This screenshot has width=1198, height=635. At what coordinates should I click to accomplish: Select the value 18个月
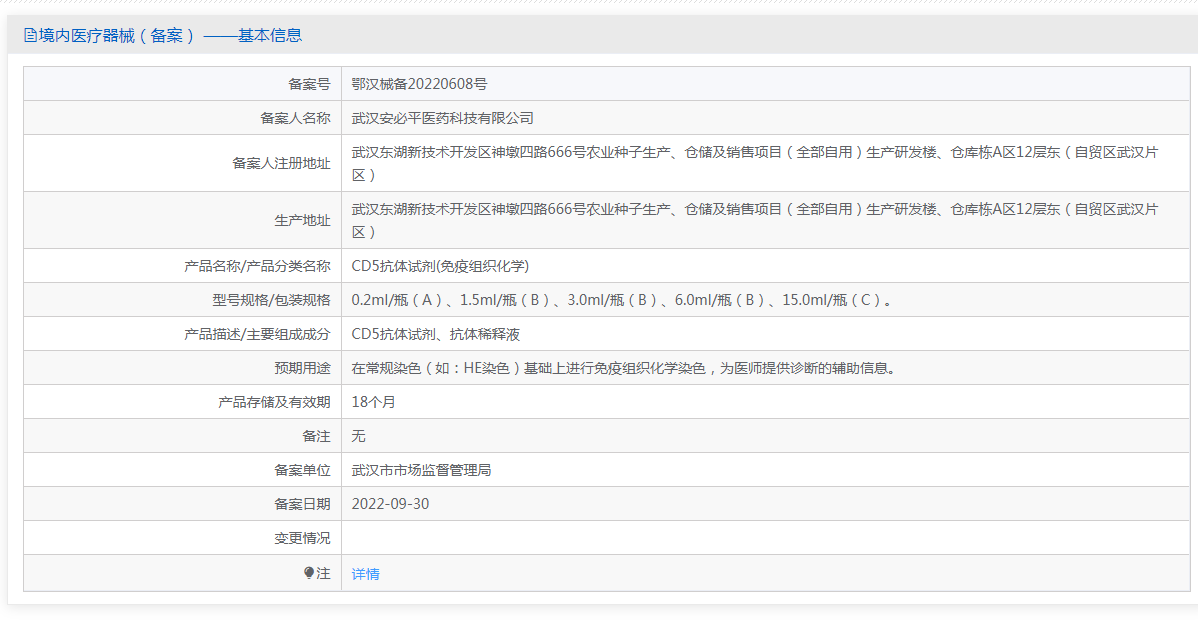pos(374,402)
